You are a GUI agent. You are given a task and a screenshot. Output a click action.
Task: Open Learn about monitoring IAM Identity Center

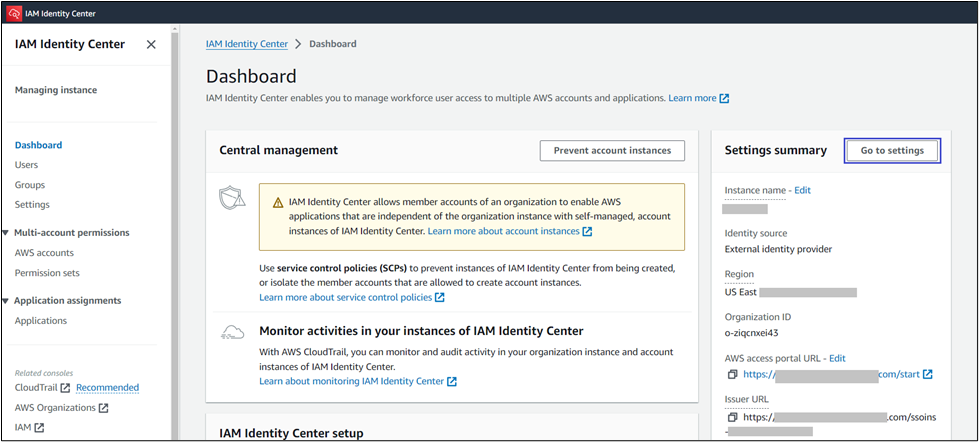[351, 381]
